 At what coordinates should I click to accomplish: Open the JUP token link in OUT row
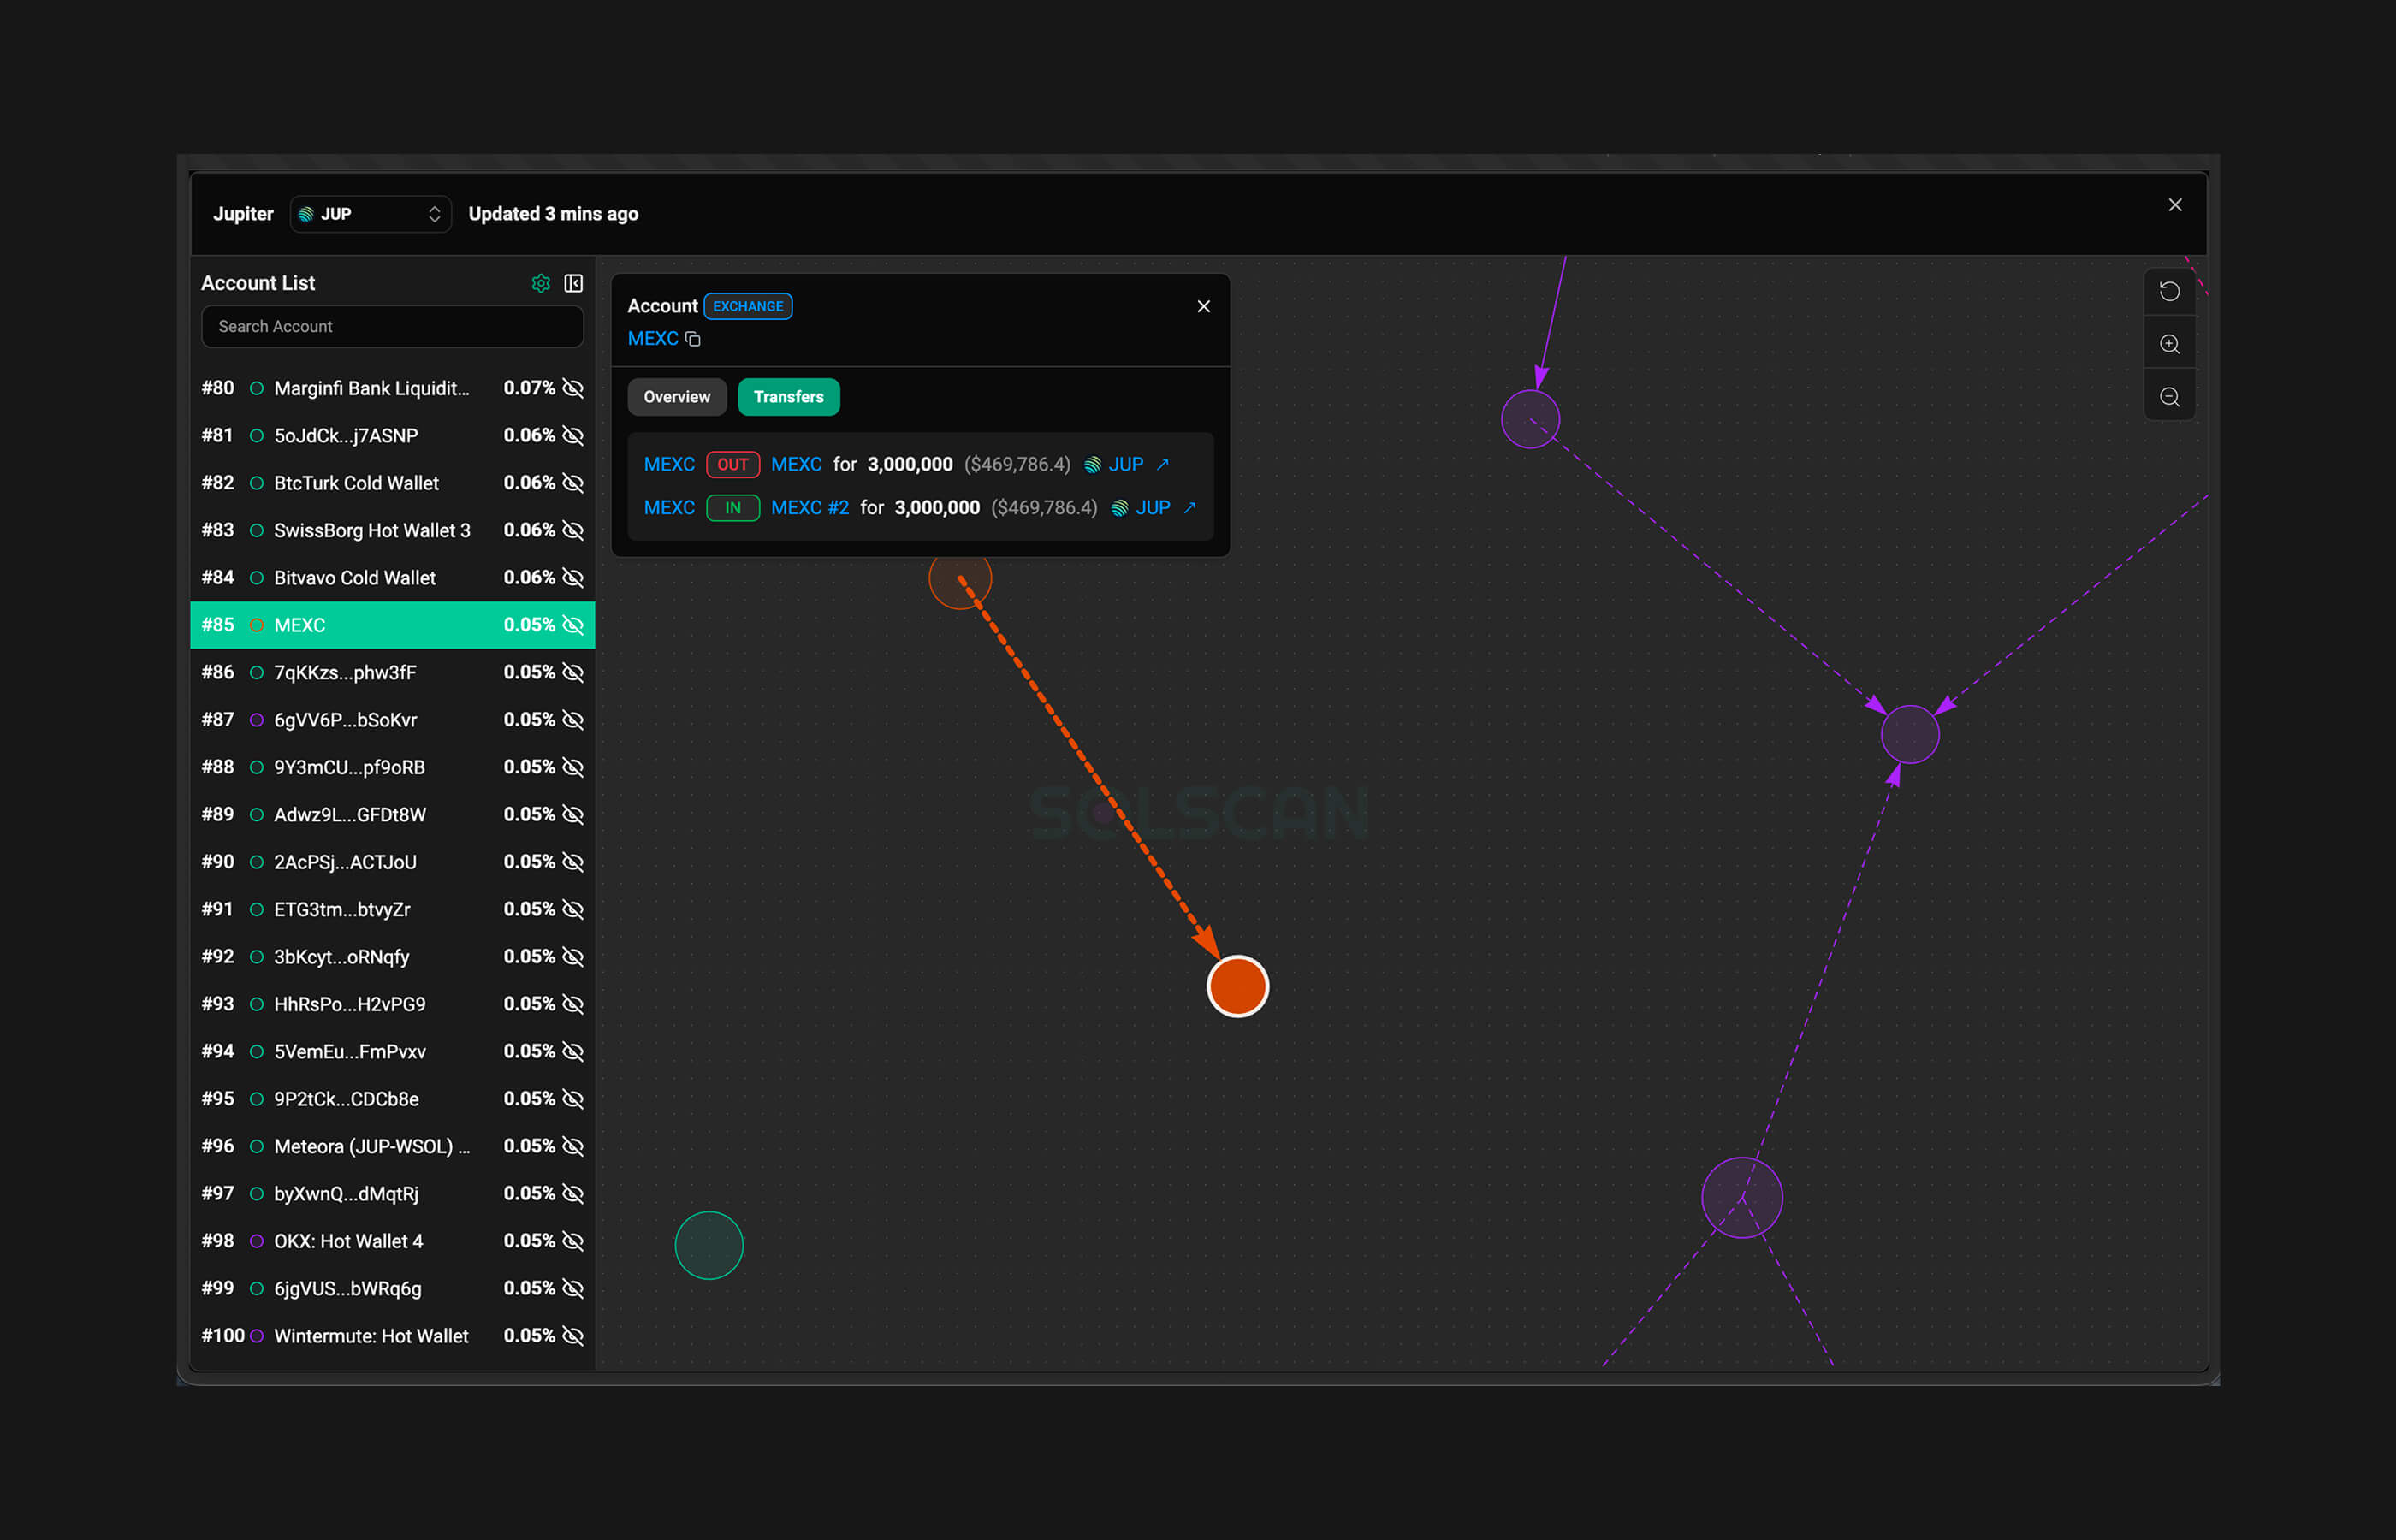[x=1126, y=464]
